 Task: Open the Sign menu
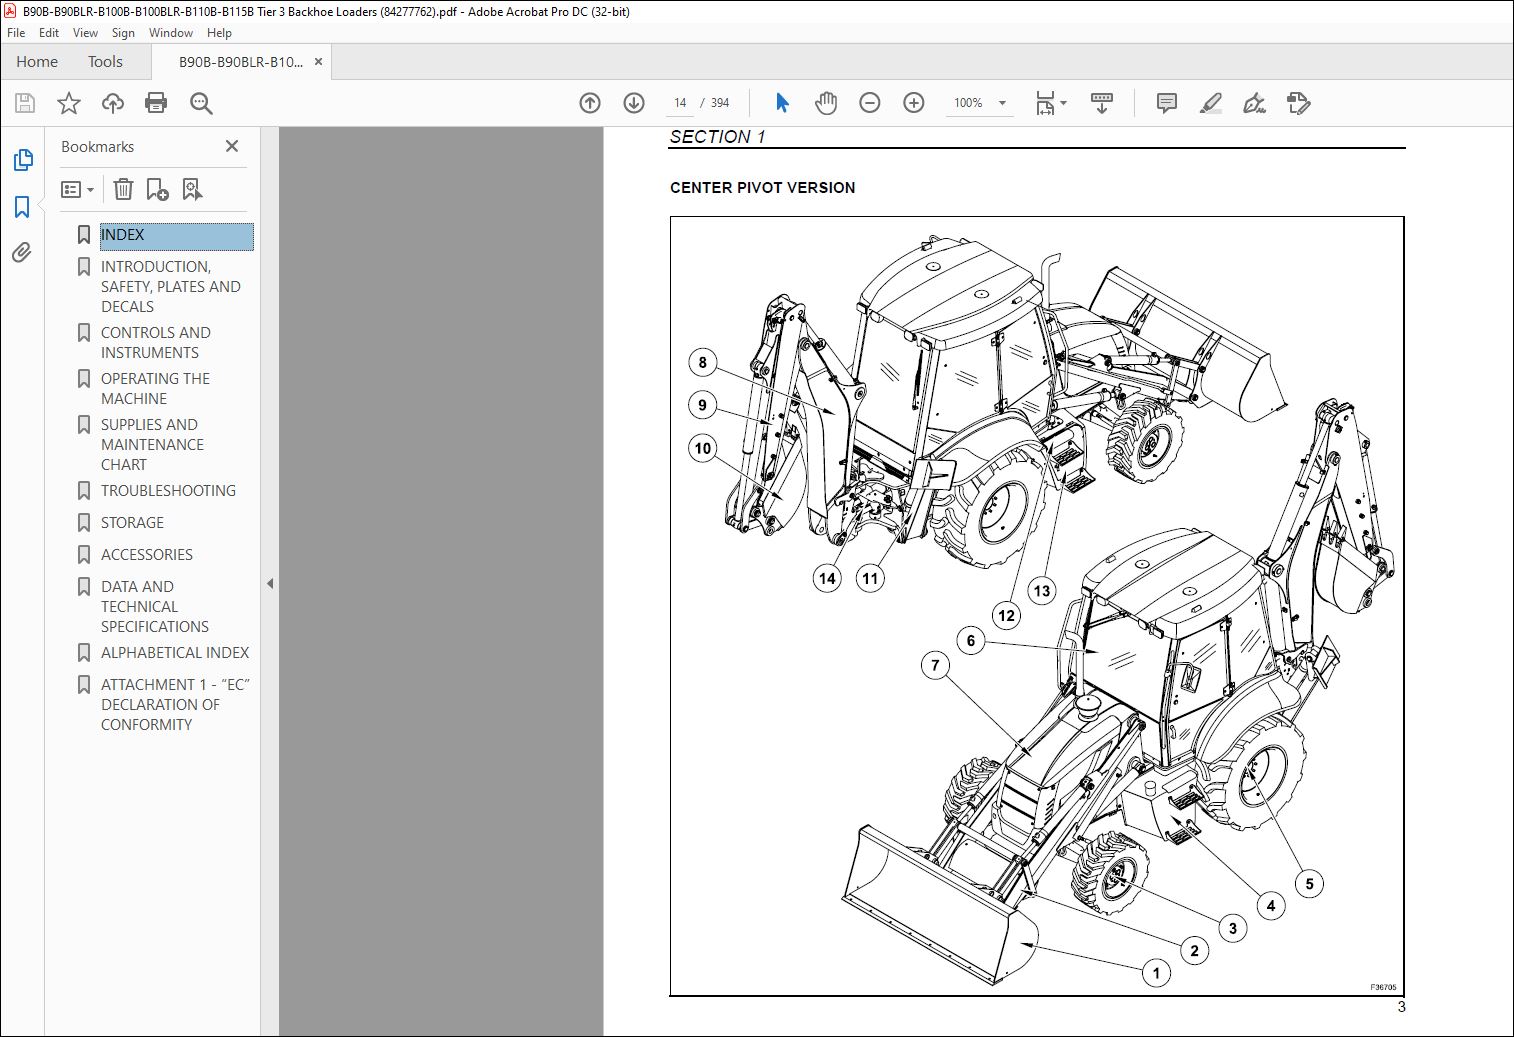coord(123,33)
